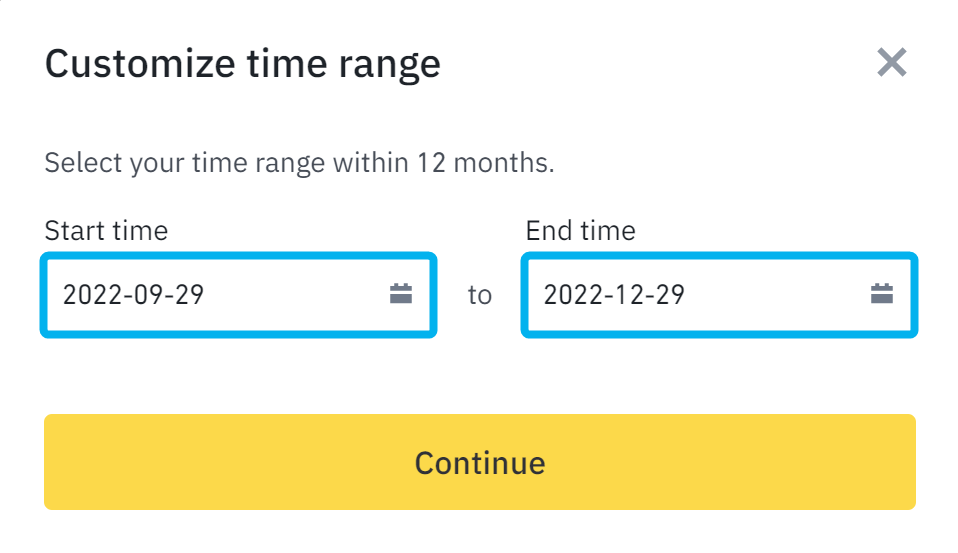Confirm range with yellow Continue button
958x553 pixels.
pos(480,462)
